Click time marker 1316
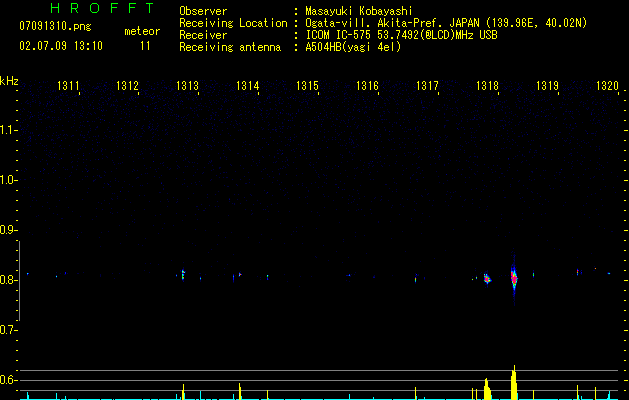 (x=367, y=85)
